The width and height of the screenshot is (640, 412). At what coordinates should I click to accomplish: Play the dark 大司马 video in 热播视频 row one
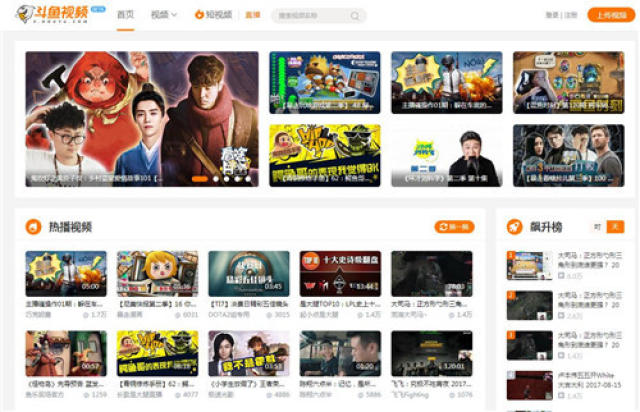click(431, 274)
